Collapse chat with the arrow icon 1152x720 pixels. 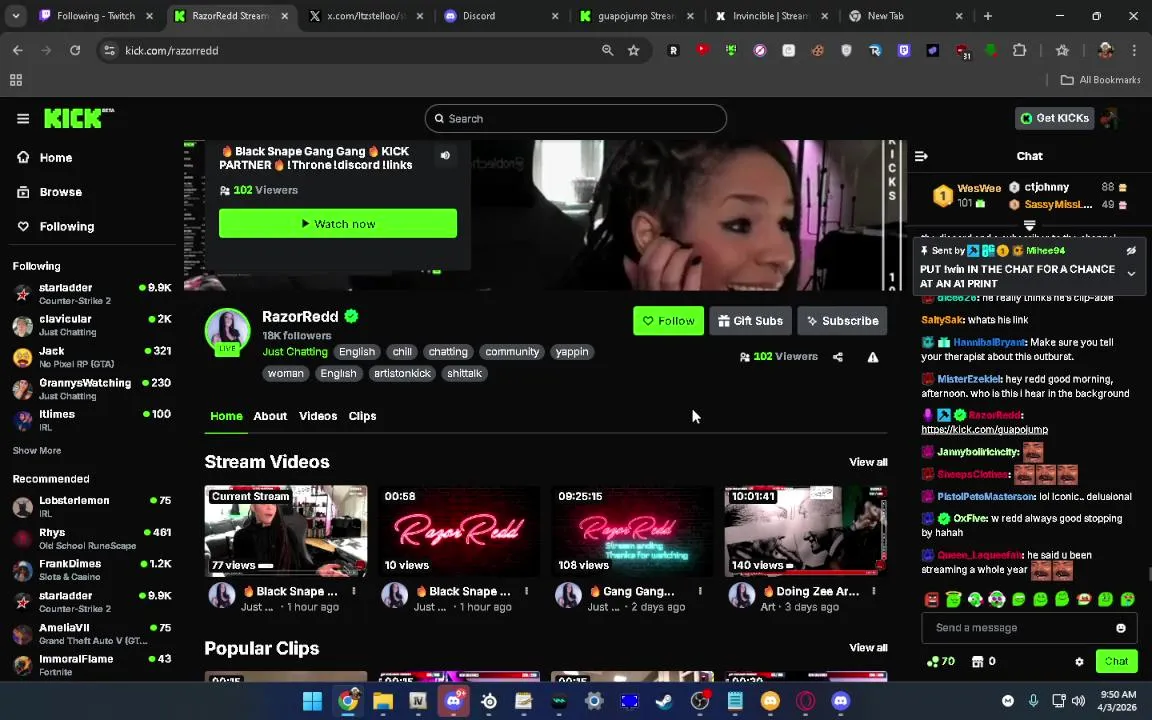[x=921, y=156]
